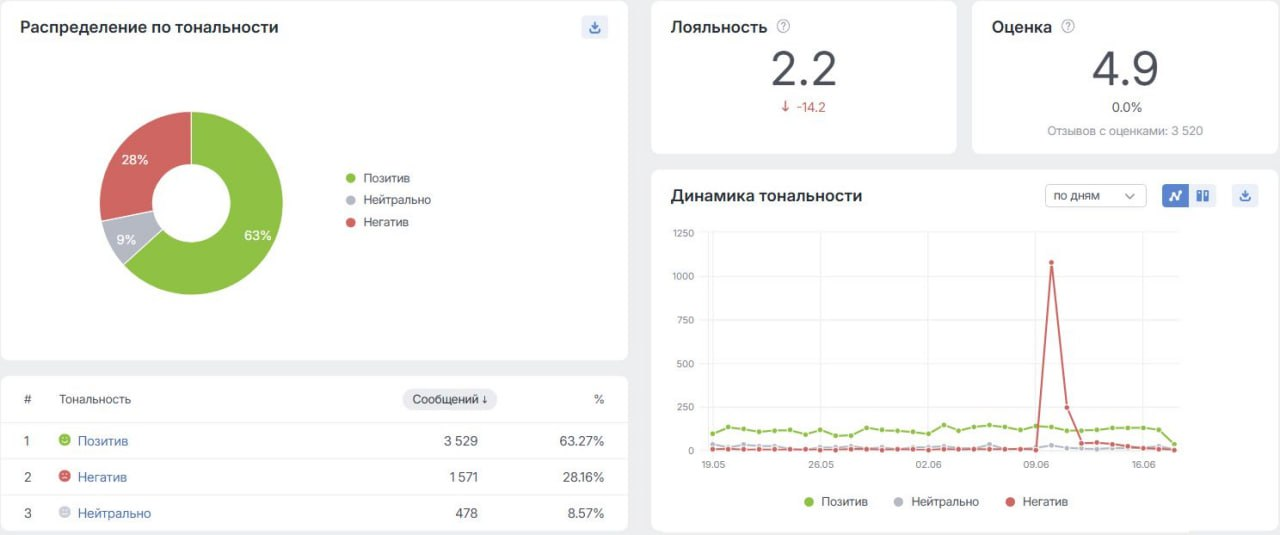Open the 'по дням' period dropdown
The image size is (1280, 535).
(x=1095, y=196)
